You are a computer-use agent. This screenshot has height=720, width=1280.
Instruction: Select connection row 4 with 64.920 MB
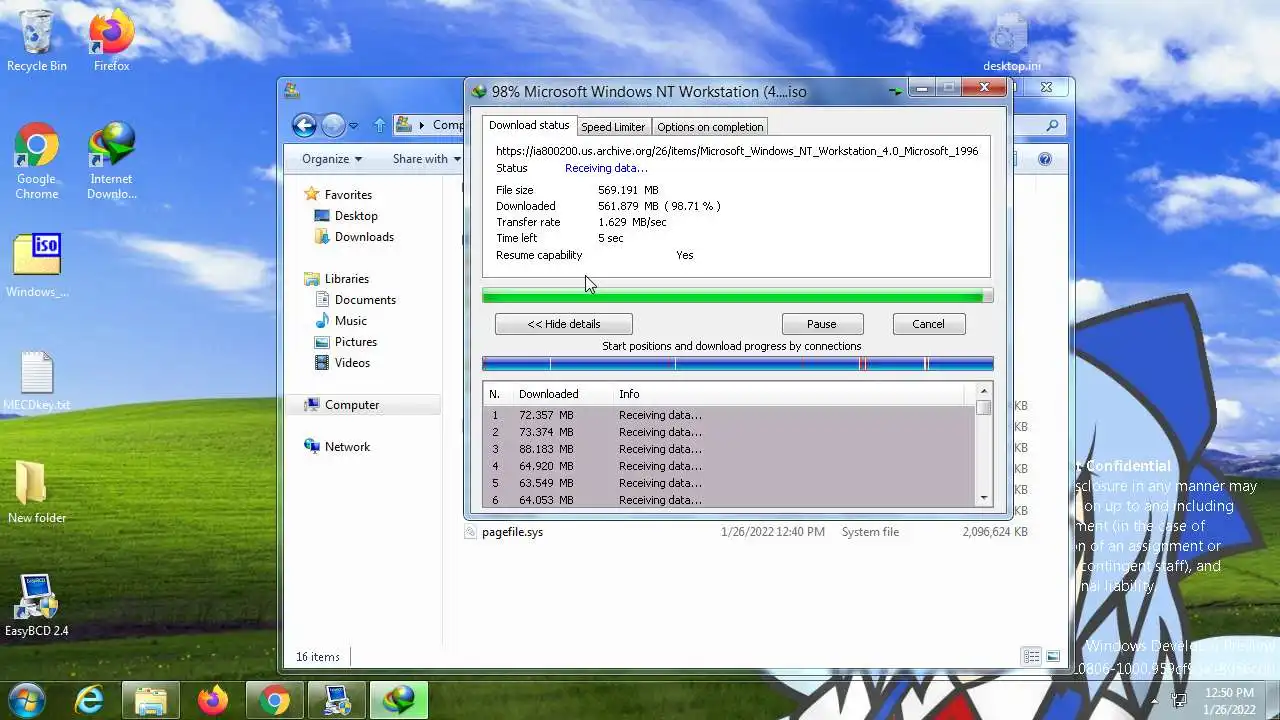tap(730, 466)
